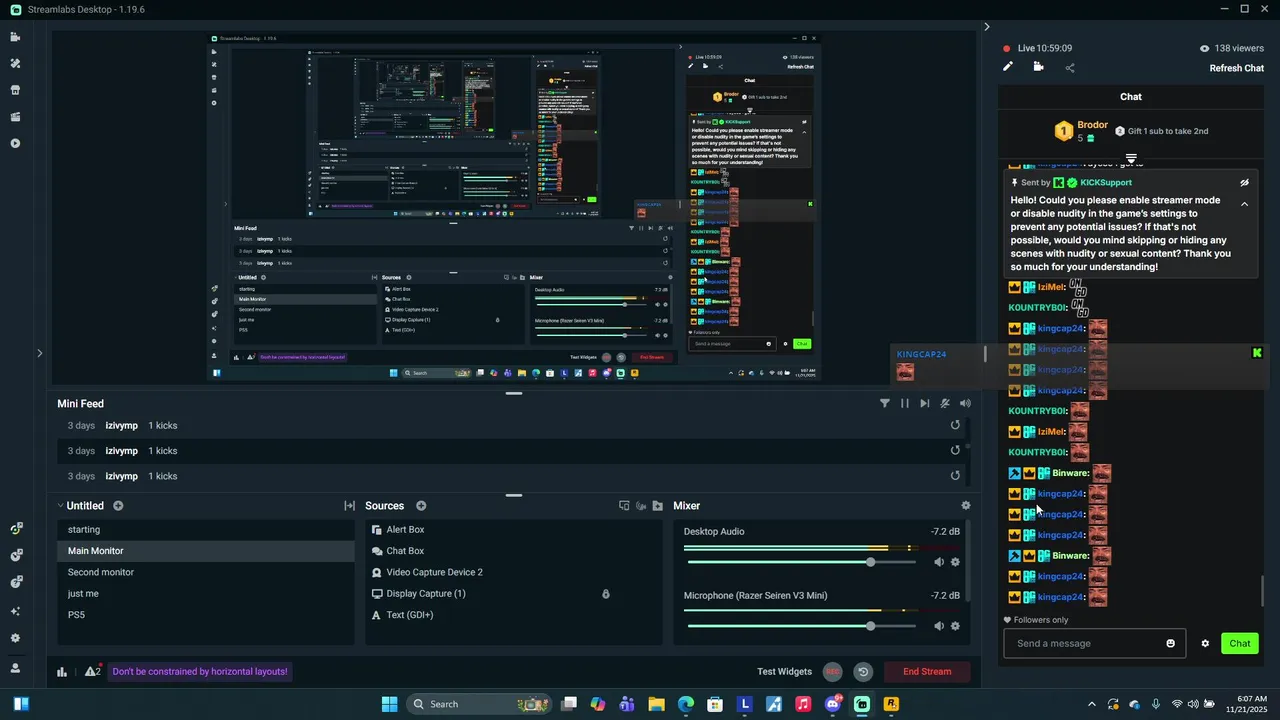1280x720 pixels.
Task: Add a new source with plus icon
Action: pyautogui.click(x=421, y=506)
